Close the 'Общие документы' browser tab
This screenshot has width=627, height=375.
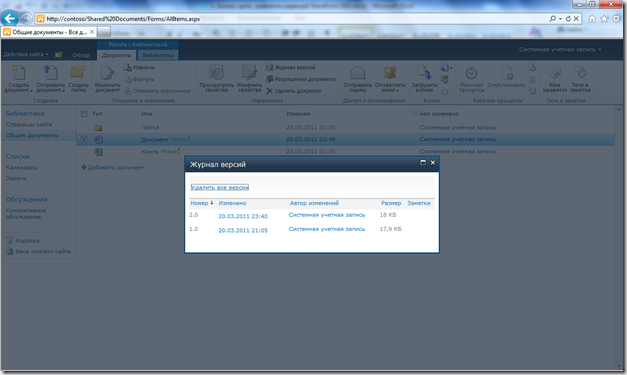point(92,32)
